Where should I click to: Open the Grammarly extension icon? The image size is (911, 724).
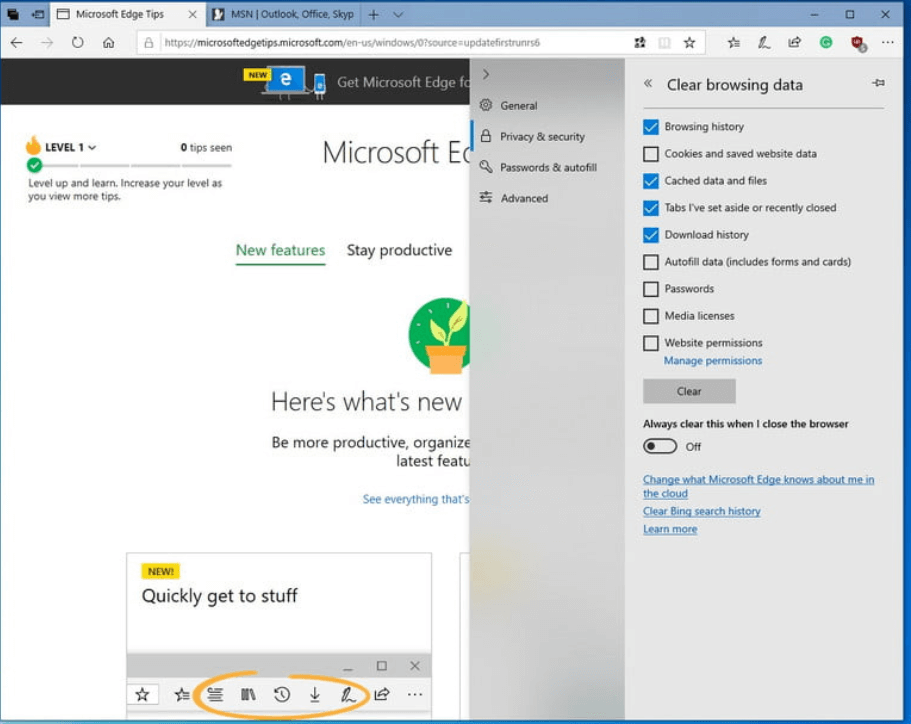click(826, 42)
